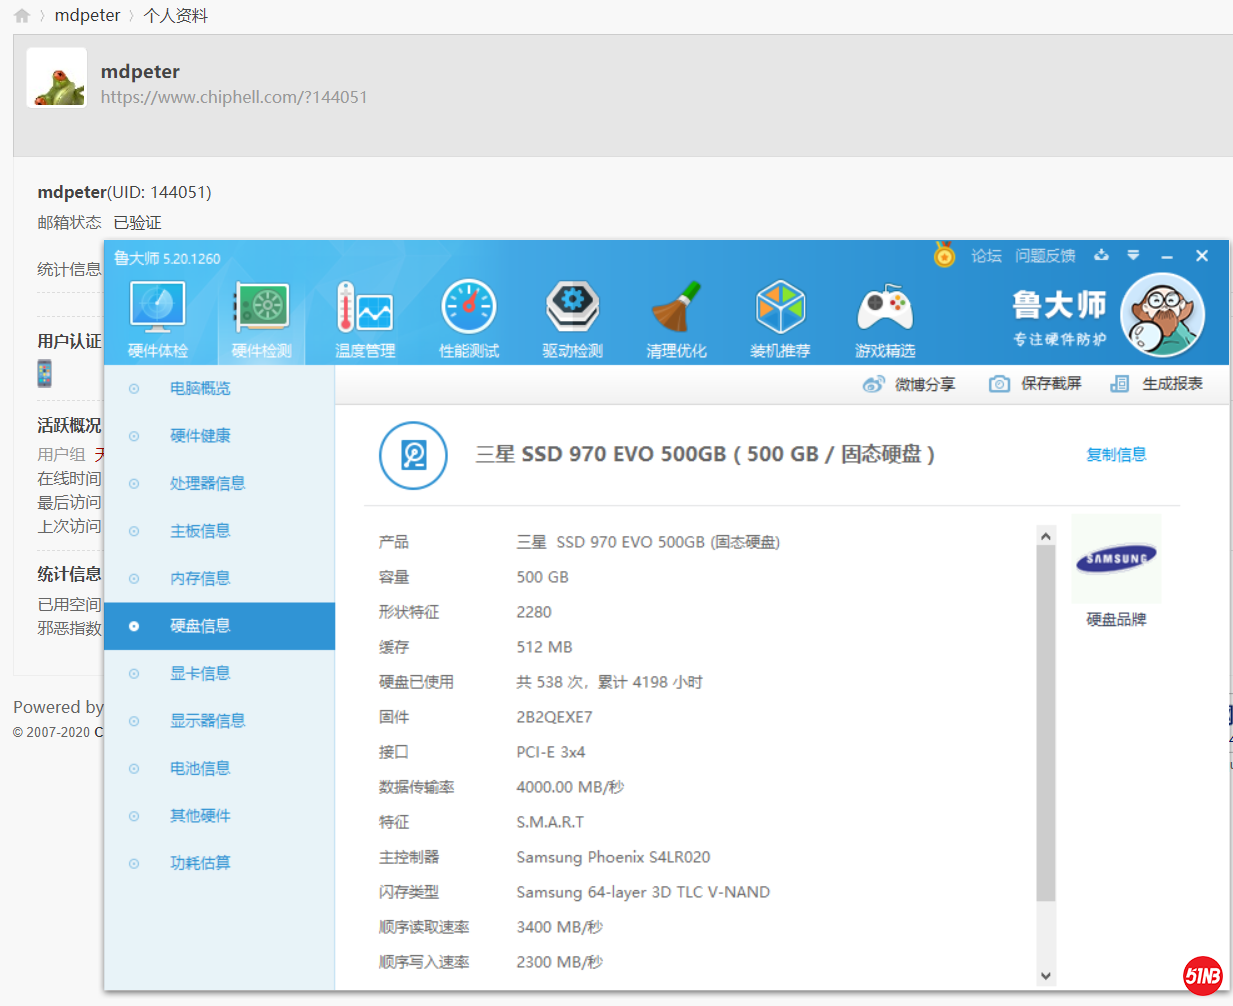
Task: Click the scrollbar down arrow
Action: (1046, 976)
